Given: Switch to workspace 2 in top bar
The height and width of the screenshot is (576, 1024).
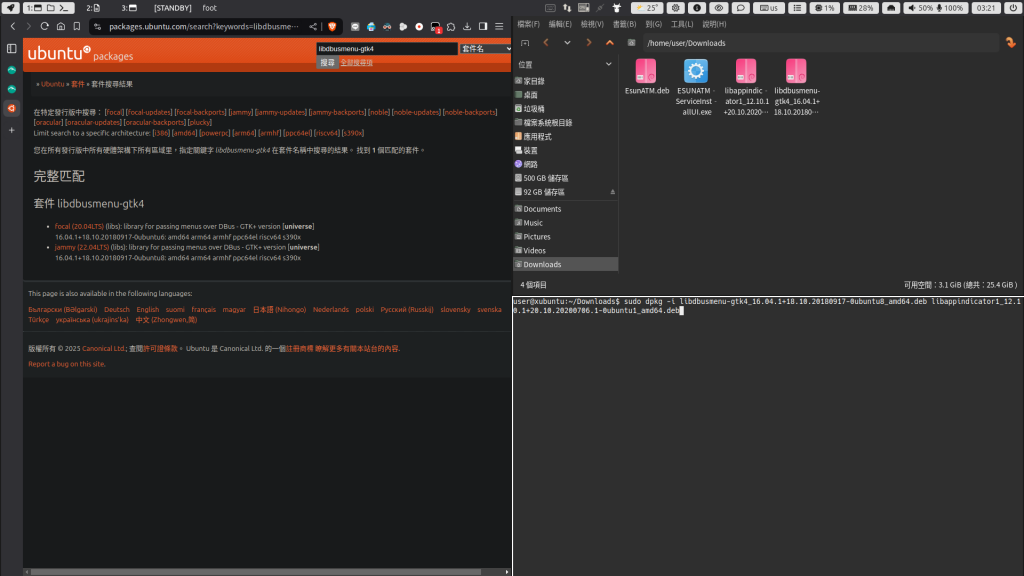Looking at the screenshot, I should pos(93,8).
